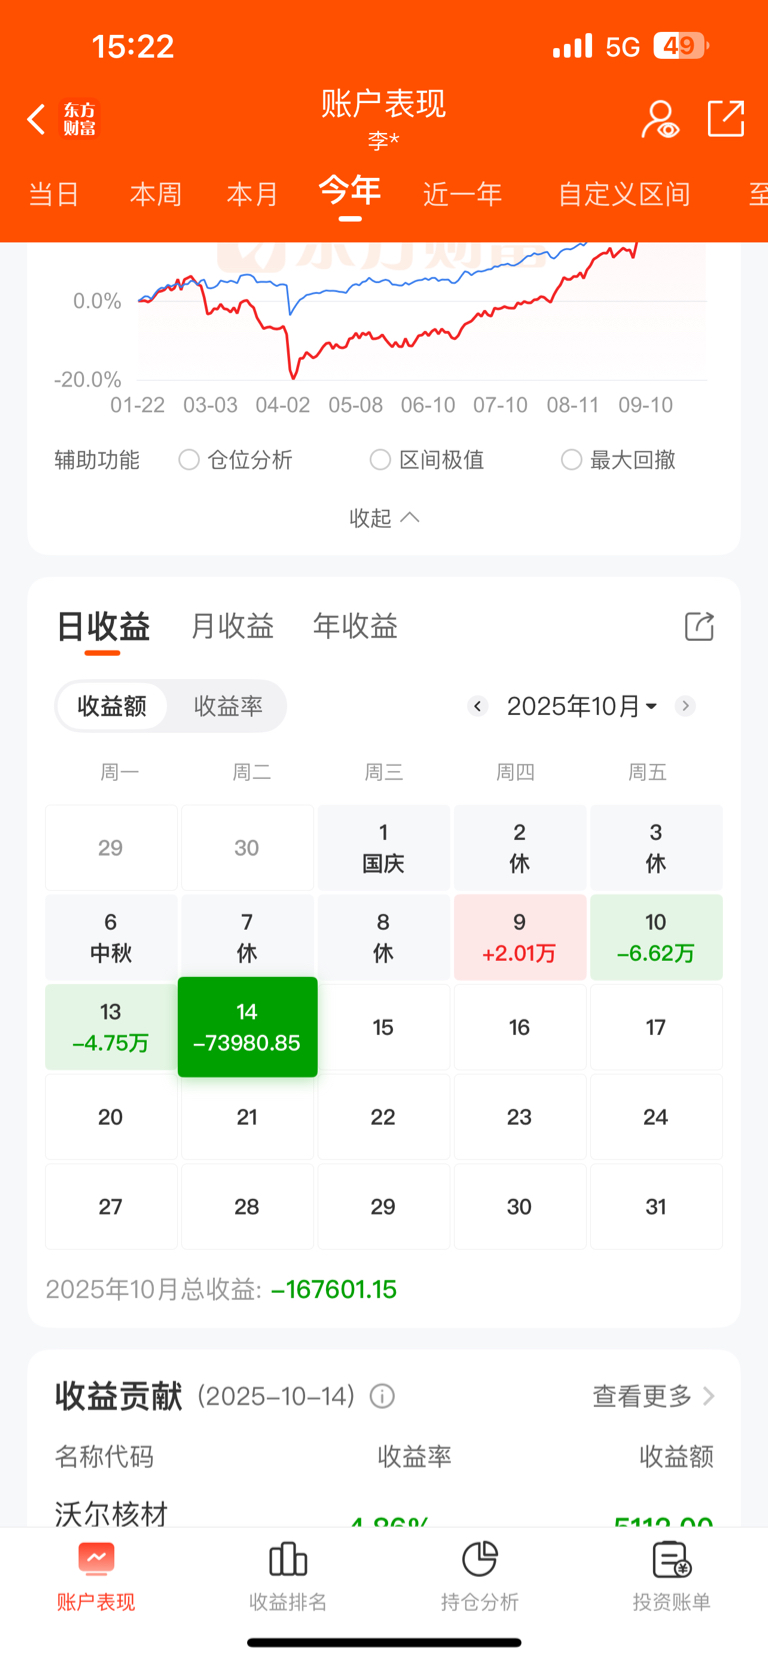This screenshot has width=768, height=1662.
Task: Tap the share icon in header
Action: pyautogui.click(x=725, y=118)
